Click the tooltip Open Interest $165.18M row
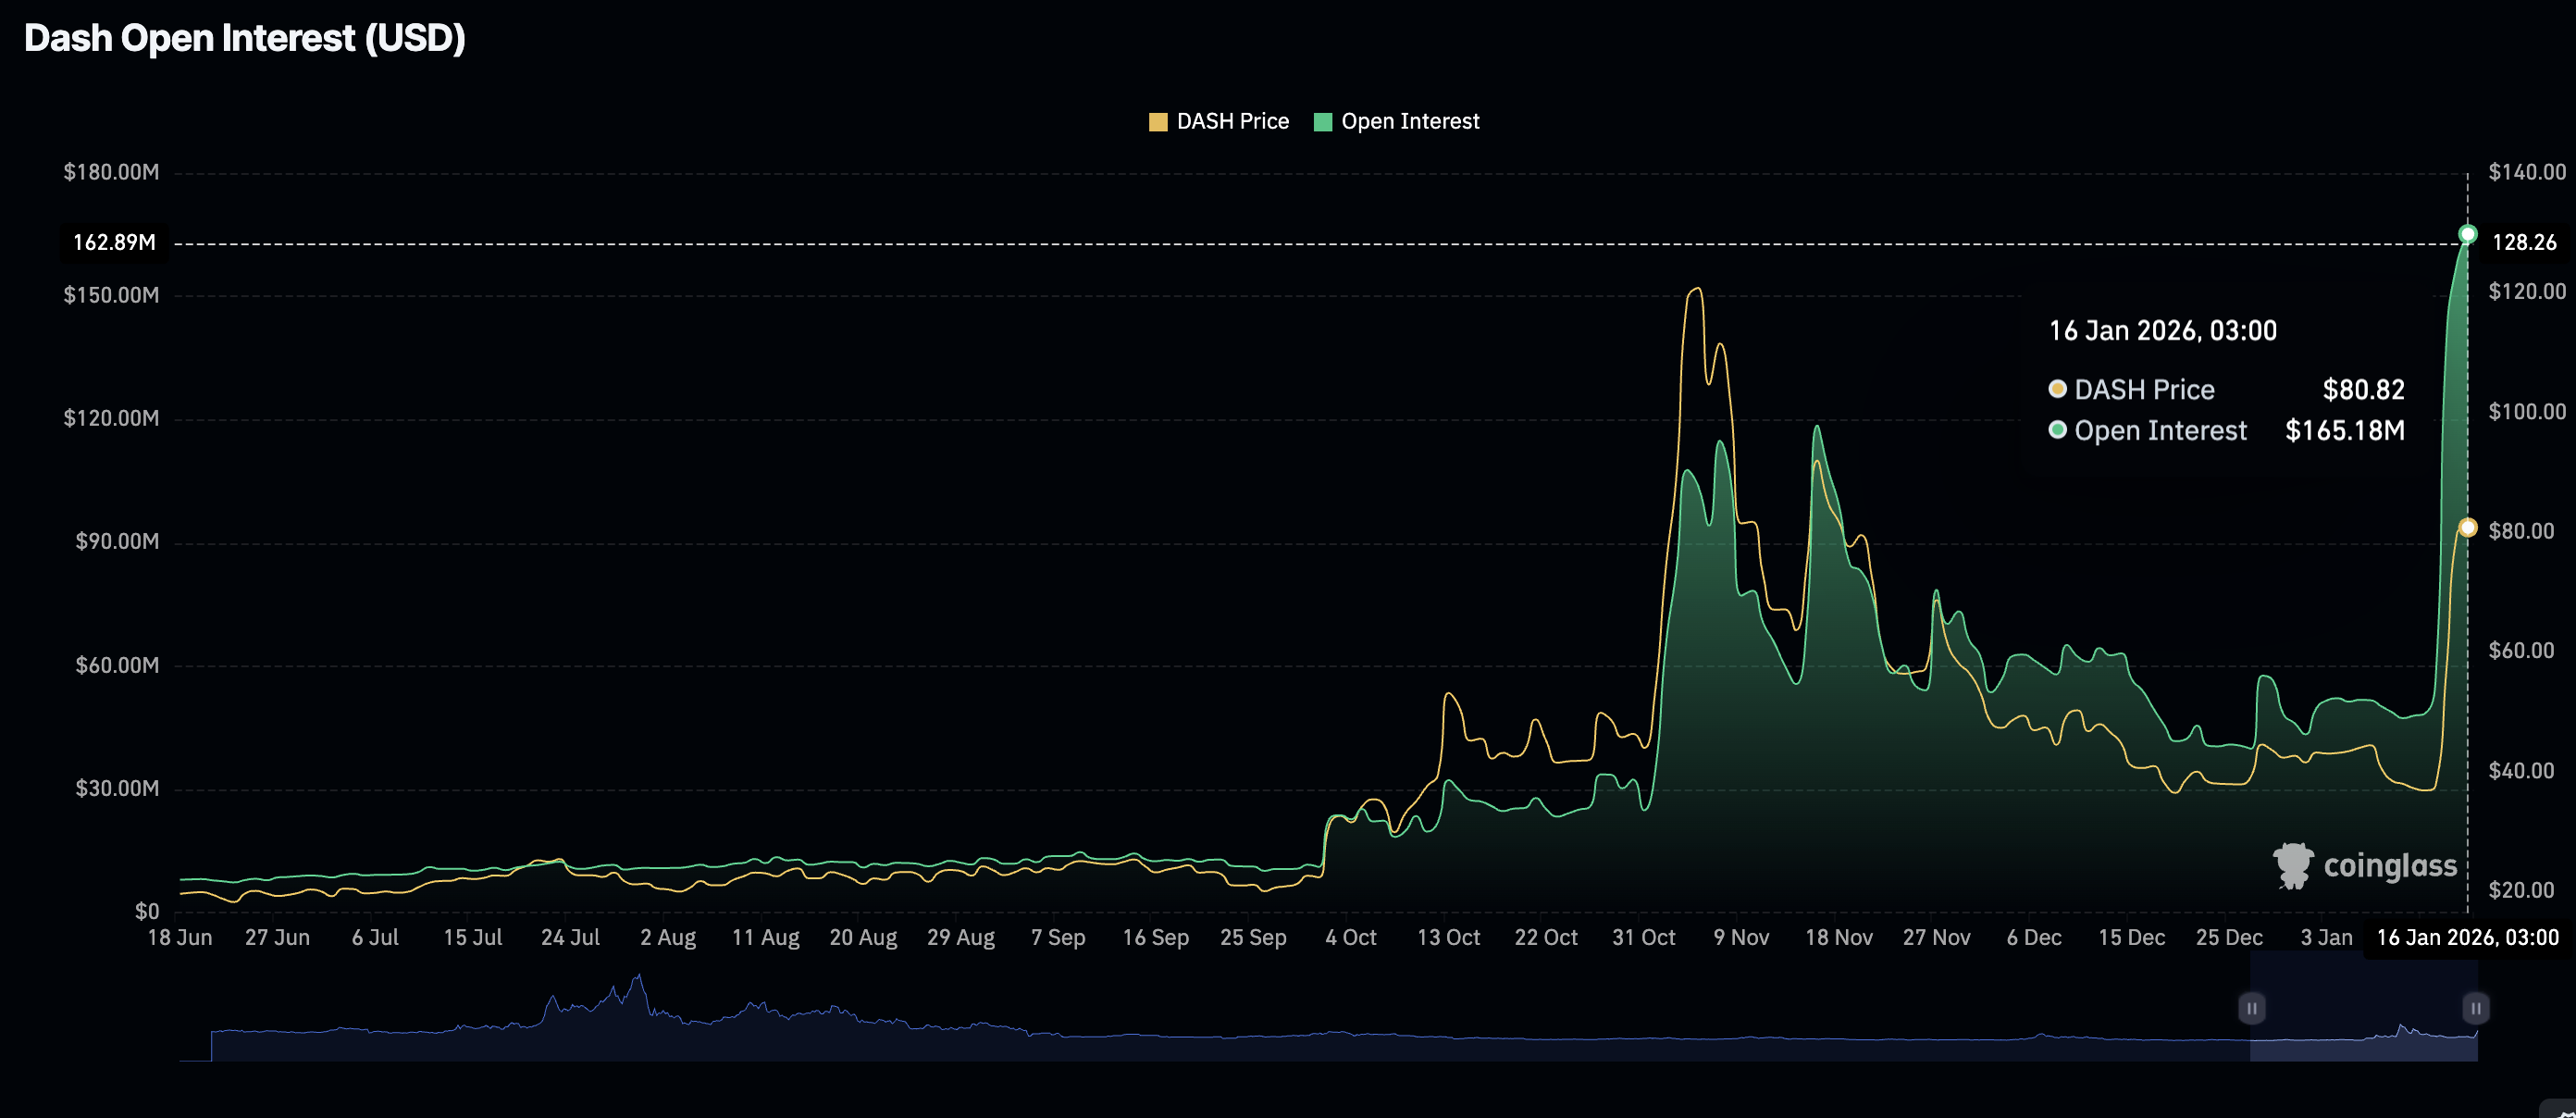Viewport: 2576px width, 1118px height. [x=2226, y=431]
